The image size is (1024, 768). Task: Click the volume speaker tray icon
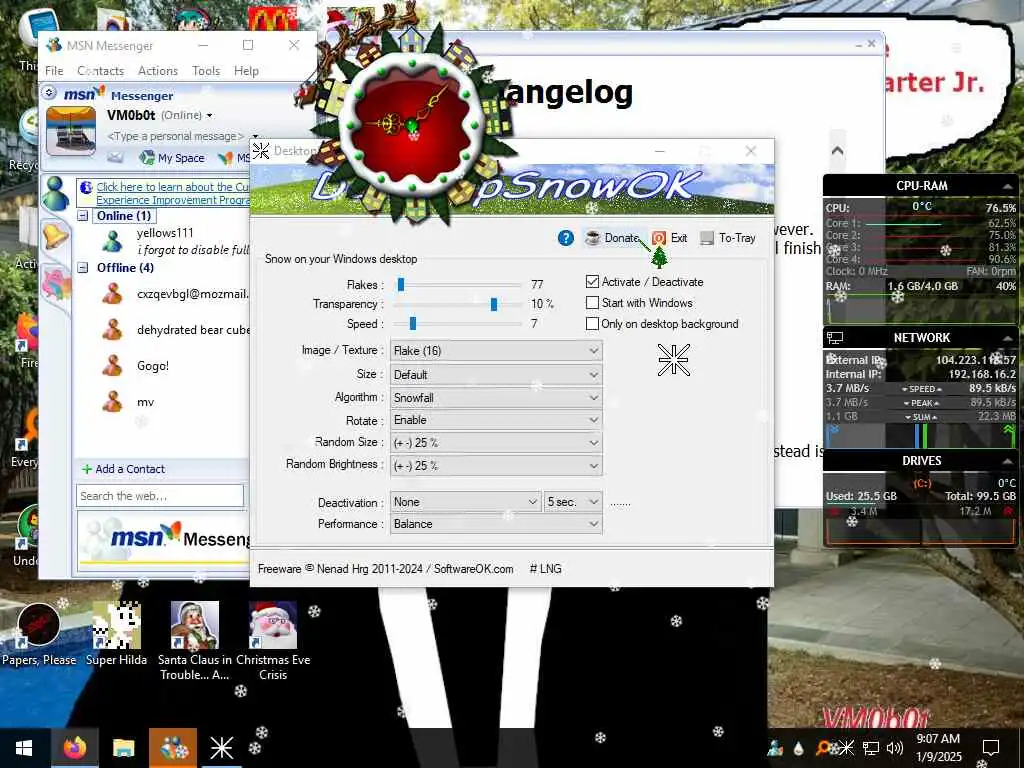895,748
